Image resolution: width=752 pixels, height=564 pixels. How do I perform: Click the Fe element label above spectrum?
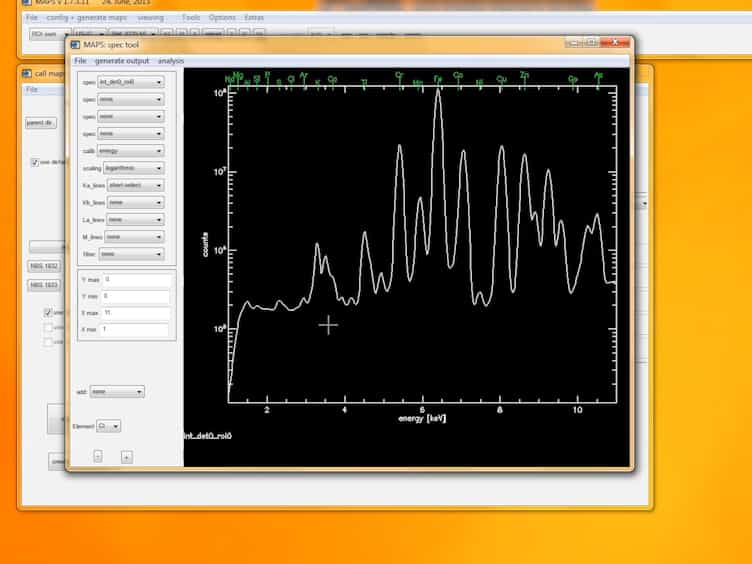pos(438,79)
